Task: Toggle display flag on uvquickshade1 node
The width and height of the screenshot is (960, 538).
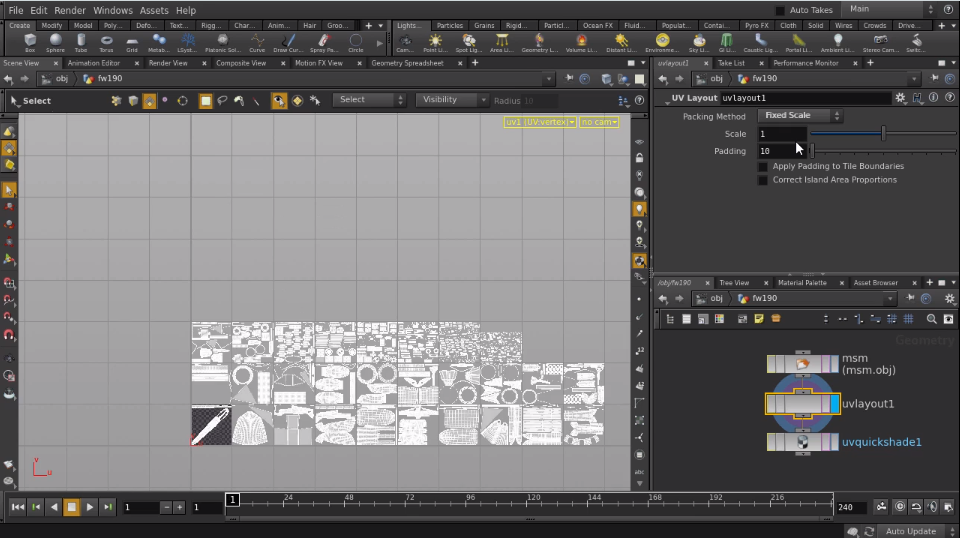Action: point(834,442)
